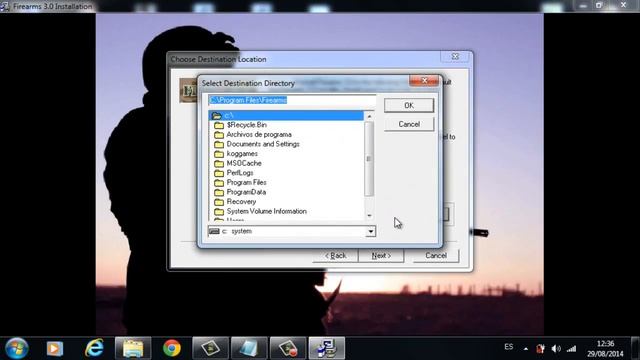Select the MSOCache folder

(244, 163)
